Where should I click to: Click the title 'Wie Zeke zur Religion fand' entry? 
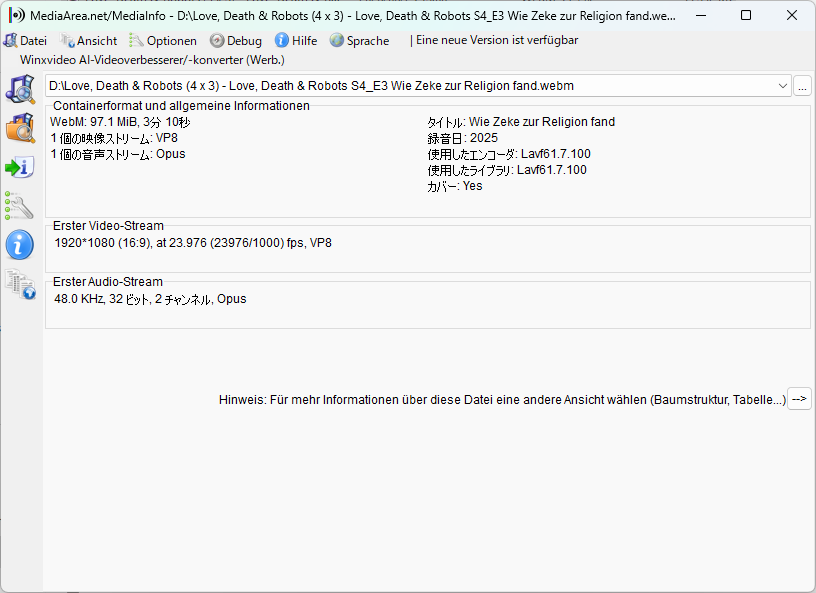pos(521,122)
